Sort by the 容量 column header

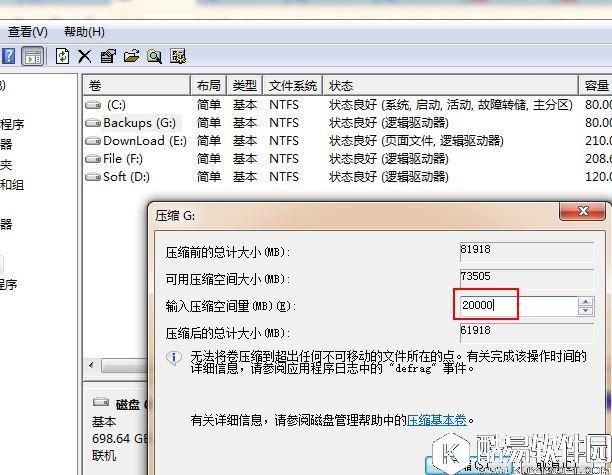pos(595,85)
